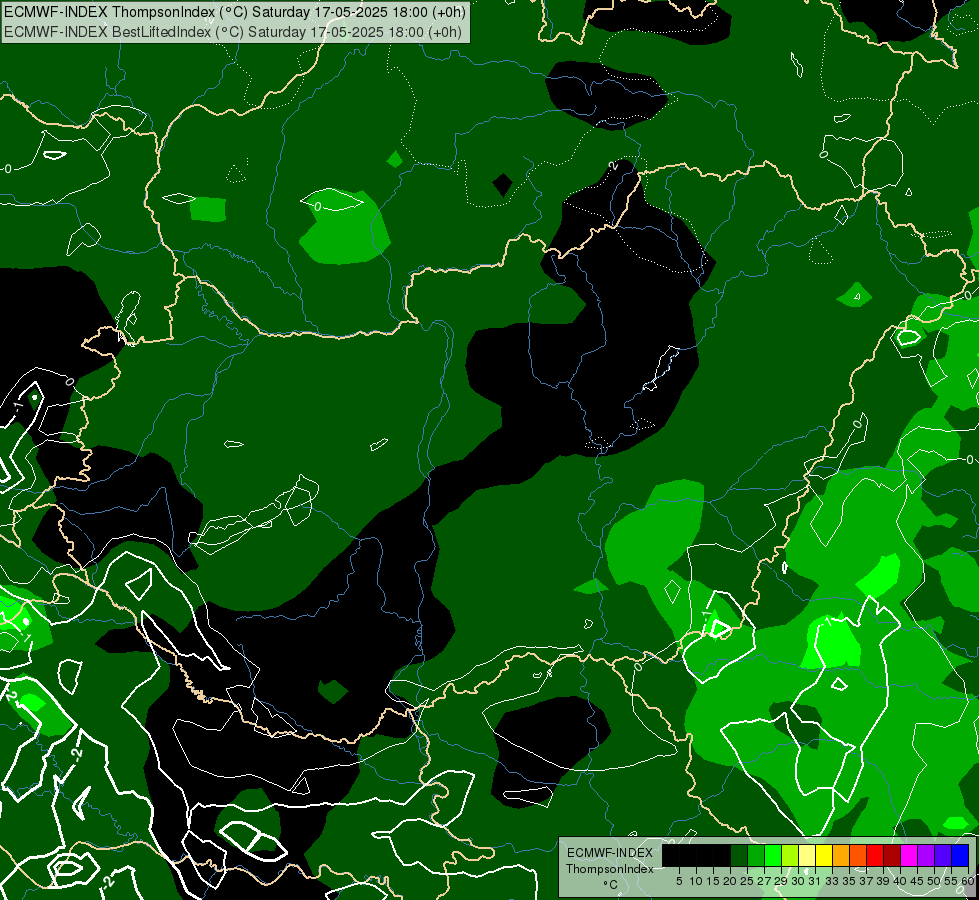Image resolution: width=979 pixels, height=900 pixels.
Task: Select the ThompsonIndex label in the legend
Action: tap(610, 869)
